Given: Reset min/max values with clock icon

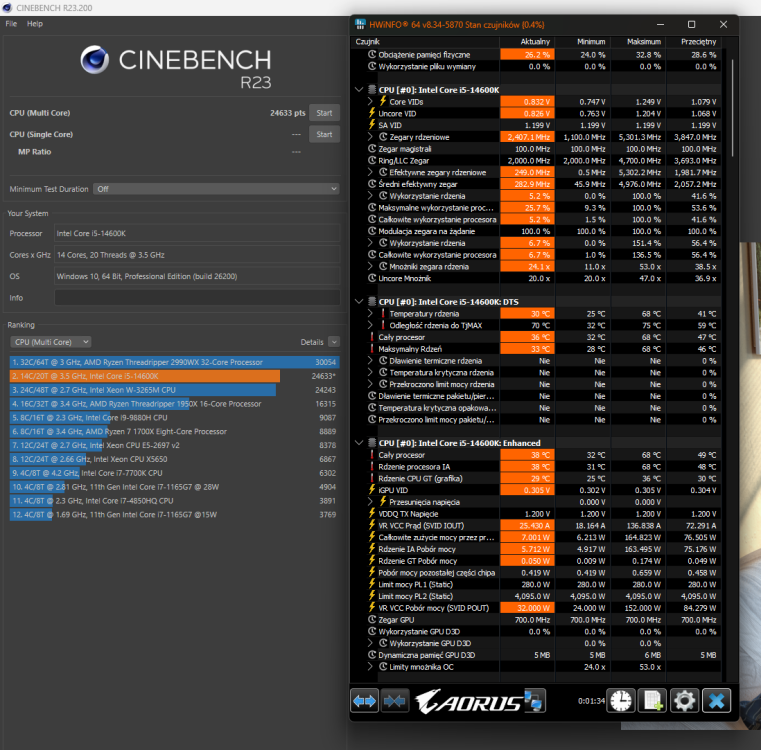Looking at the screenshot, I should [x=621, y=701].
